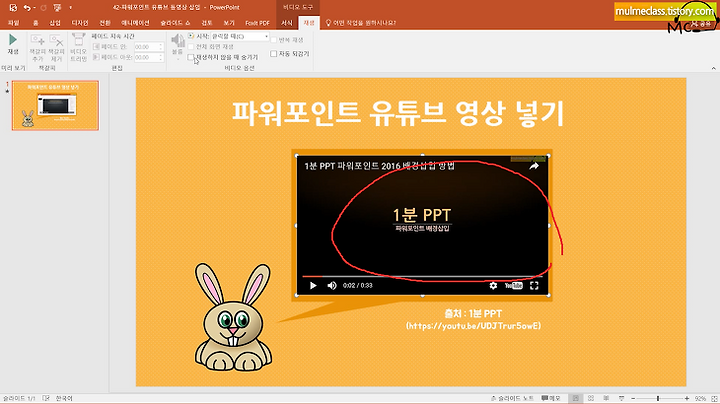This screenshot has height=404, width=720.
Task: Click the zoom slider handle
Action: (x=658, y=398)
